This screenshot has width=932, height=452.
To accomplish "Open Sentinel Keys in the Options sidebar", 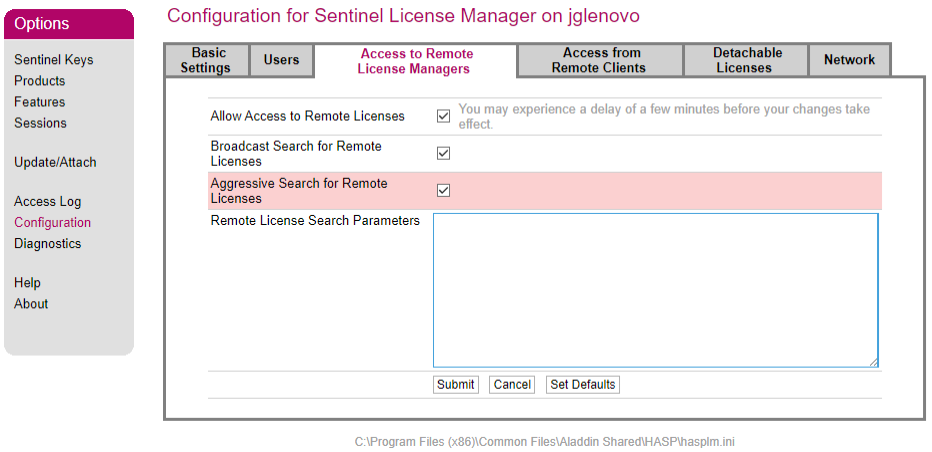I will pyautogui.click(x=53, y=60).
